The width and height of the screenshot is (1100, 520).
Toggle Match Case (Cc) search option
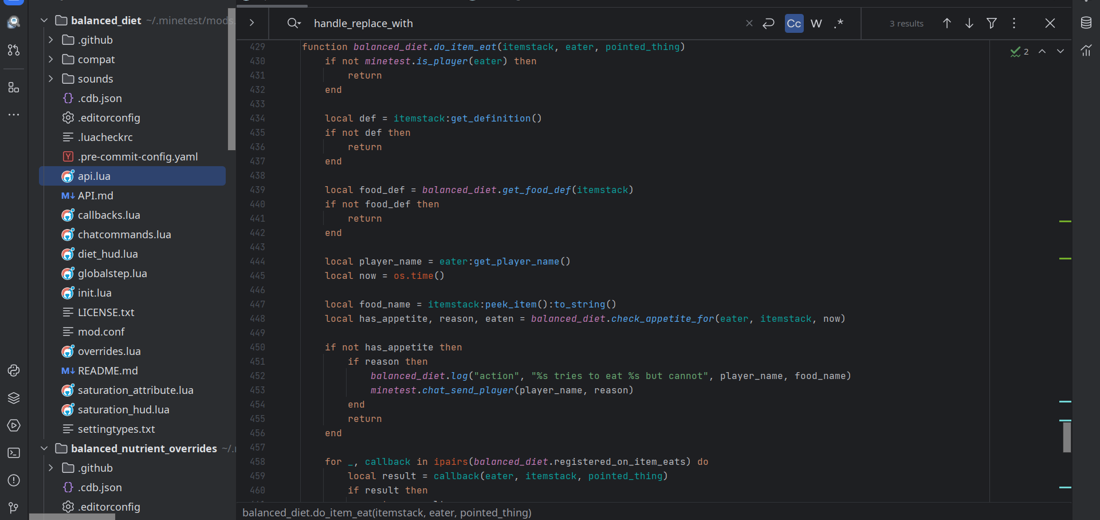793,23
